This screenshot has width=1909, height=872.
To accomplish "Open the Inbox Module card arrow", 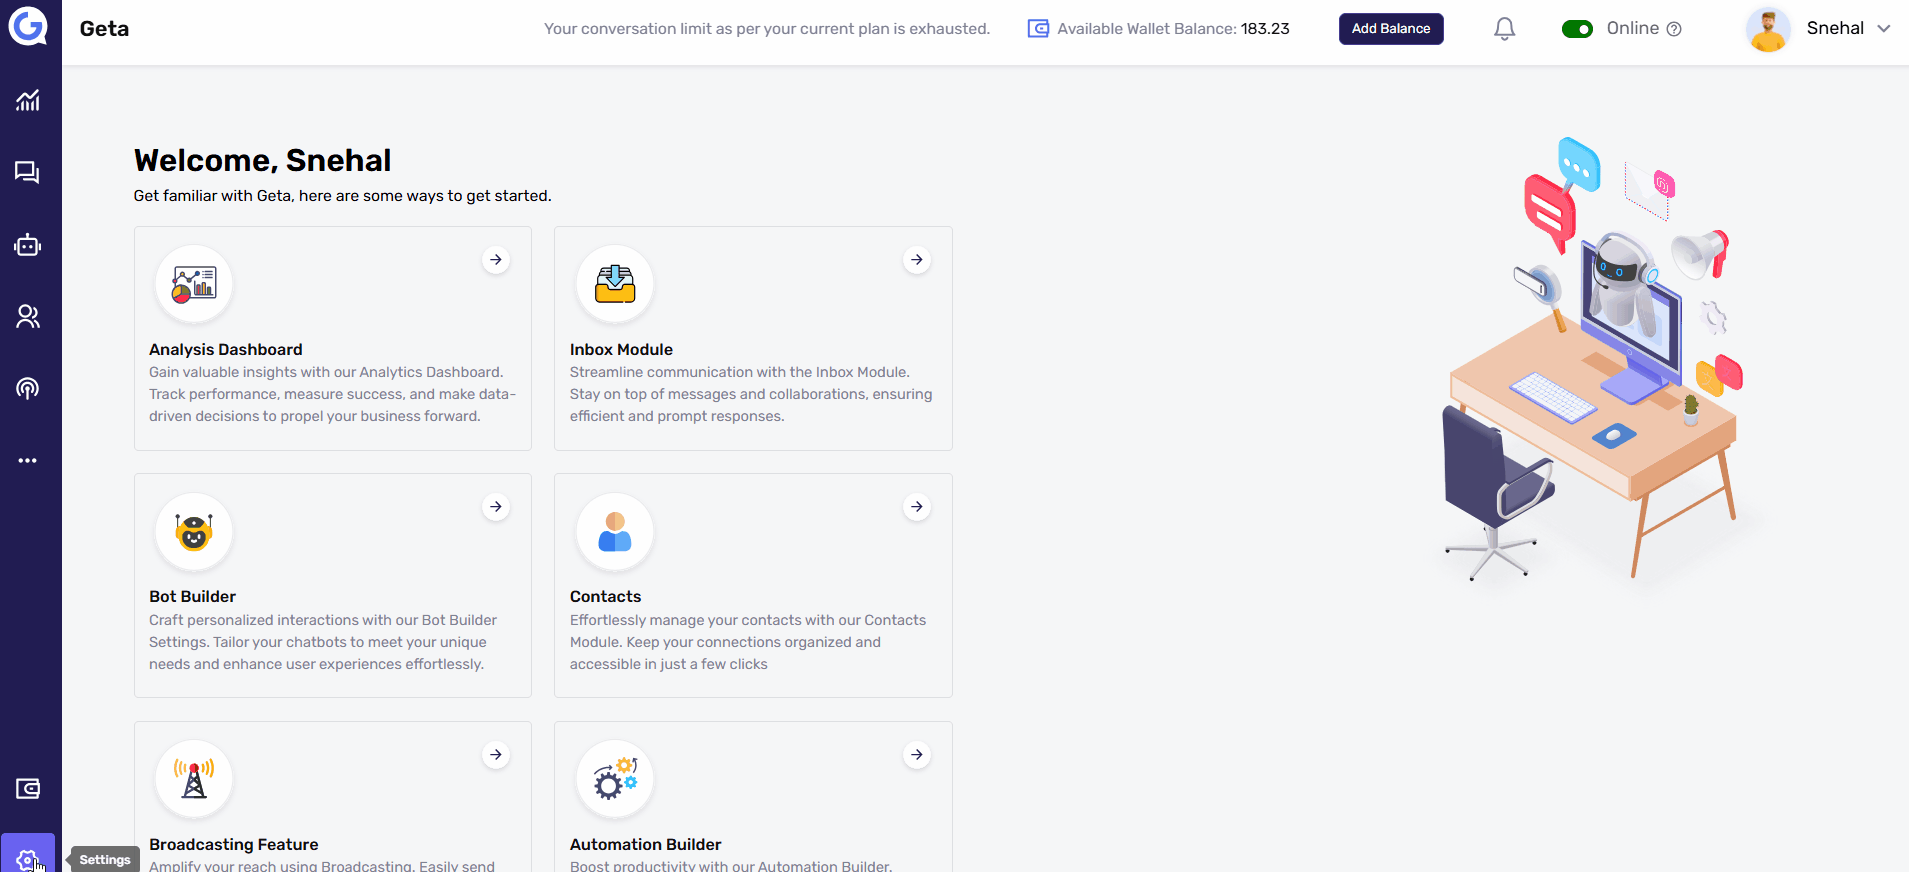I will pyautogui.click(x=917, y=260).
